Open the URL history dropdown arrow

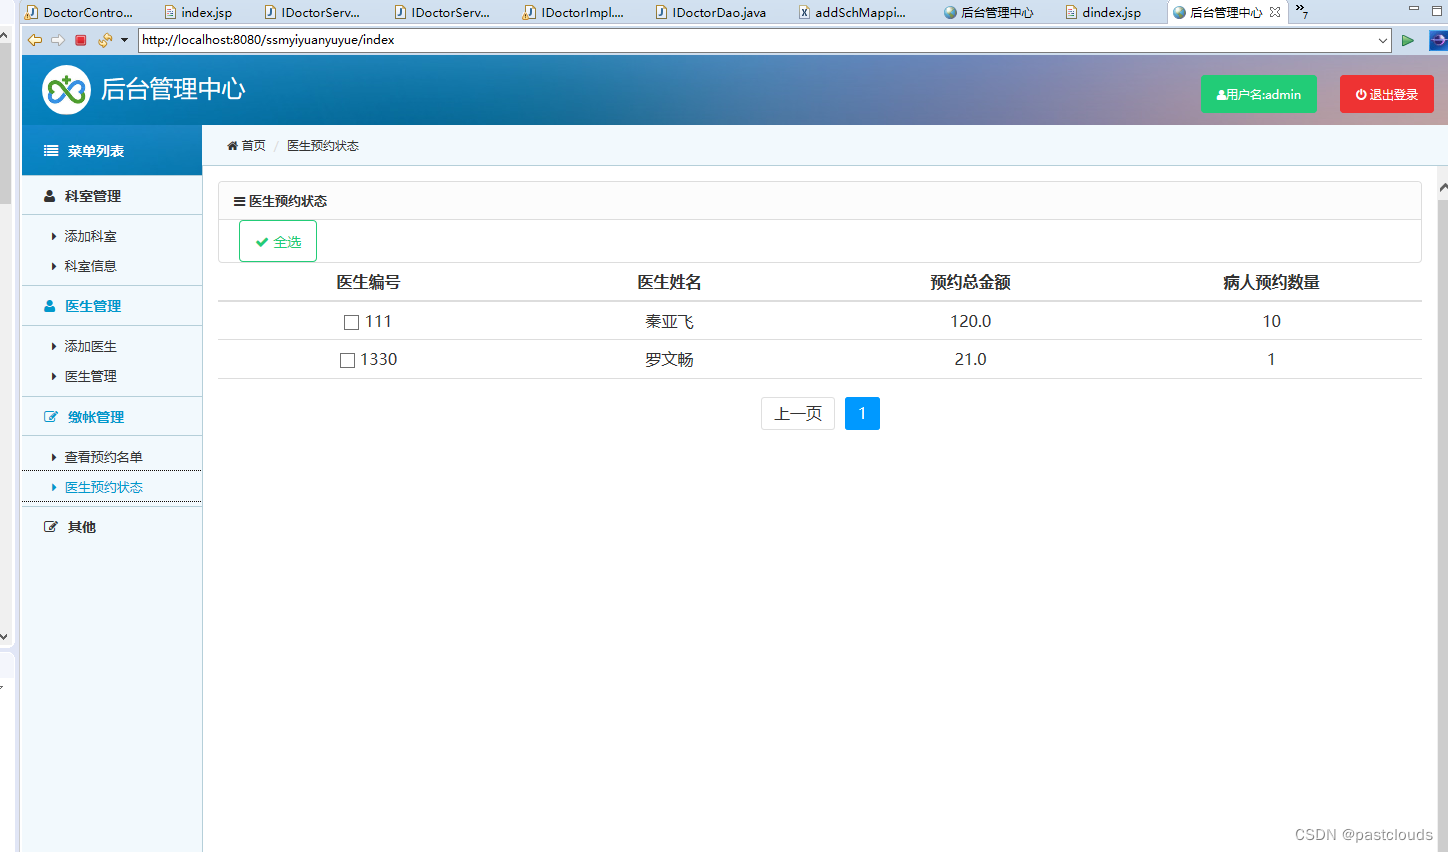(x=1383, y=40)
